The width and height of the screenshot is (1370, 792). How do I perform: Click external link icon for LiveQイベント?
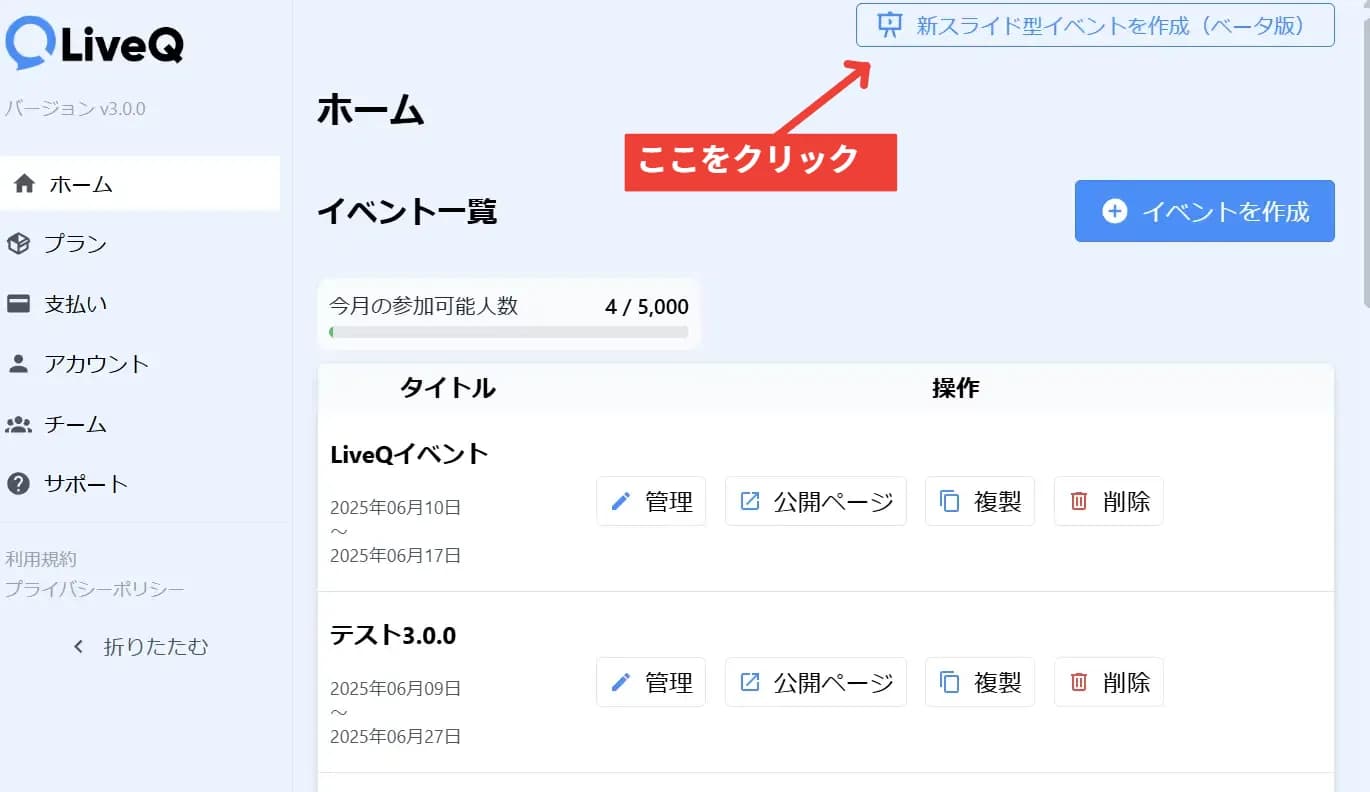tap(749, 501)
